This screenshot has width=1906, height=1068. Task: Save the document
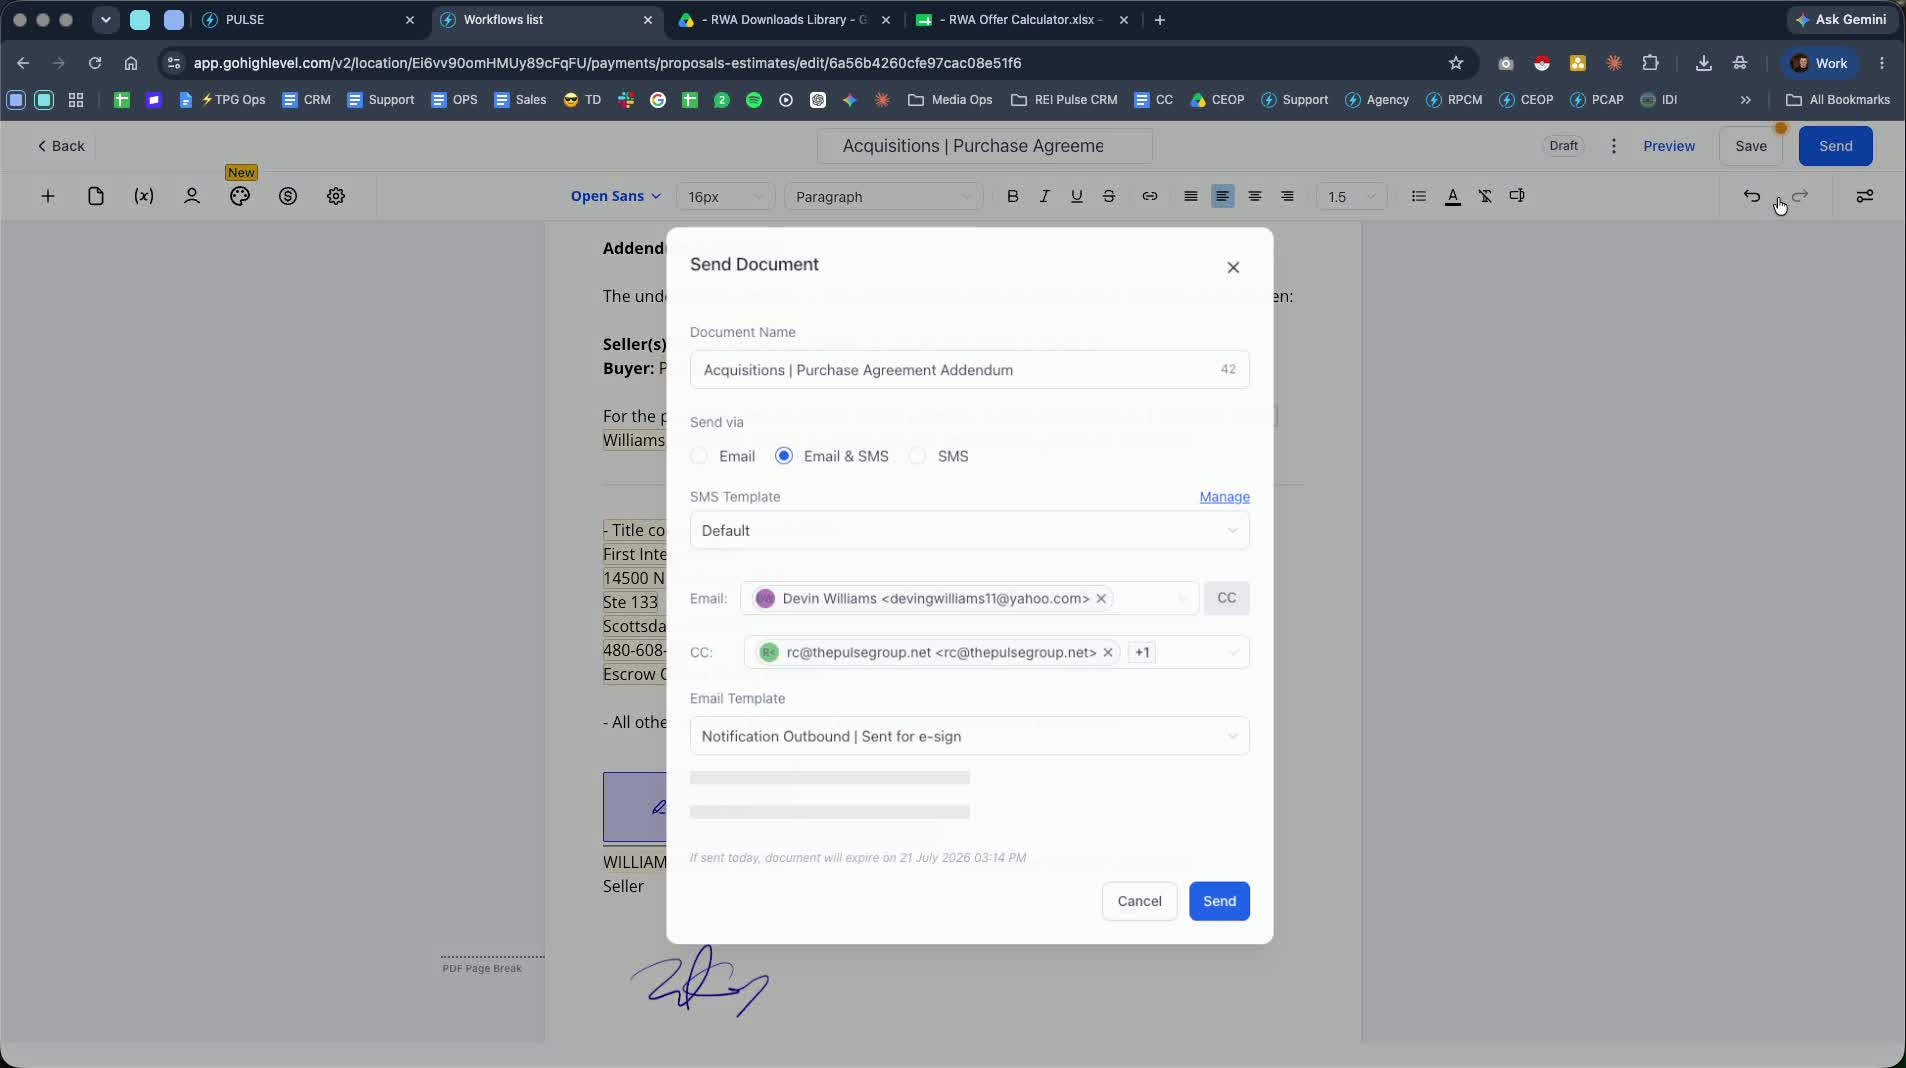[1750, 146]
